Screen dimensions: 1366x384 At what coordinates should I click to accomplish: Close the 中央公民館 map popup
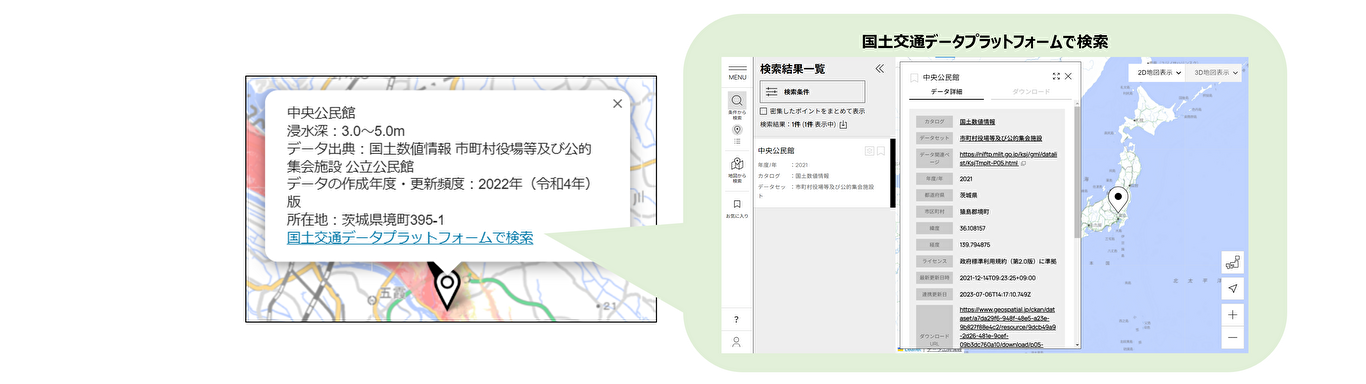pyautogui.click(x=617, y=103)
